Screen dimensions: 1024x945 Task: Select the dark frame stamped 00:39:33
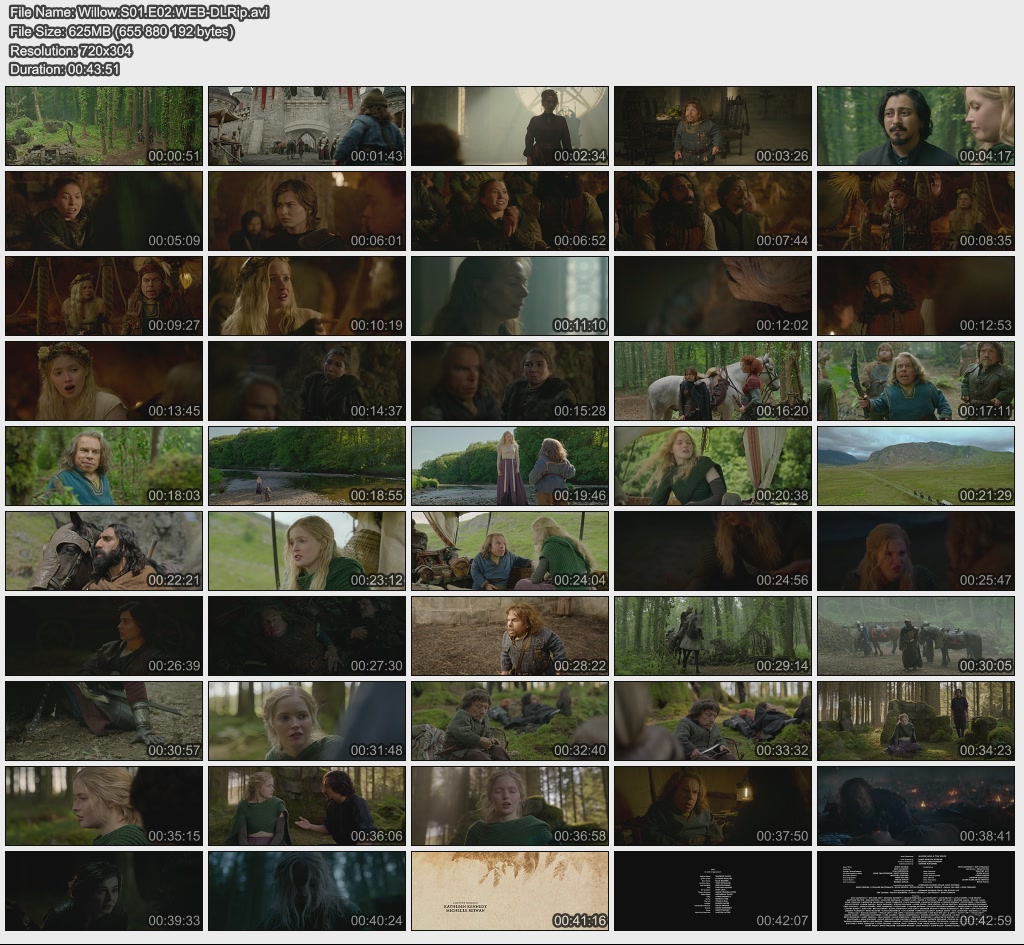tap(104, 891)
